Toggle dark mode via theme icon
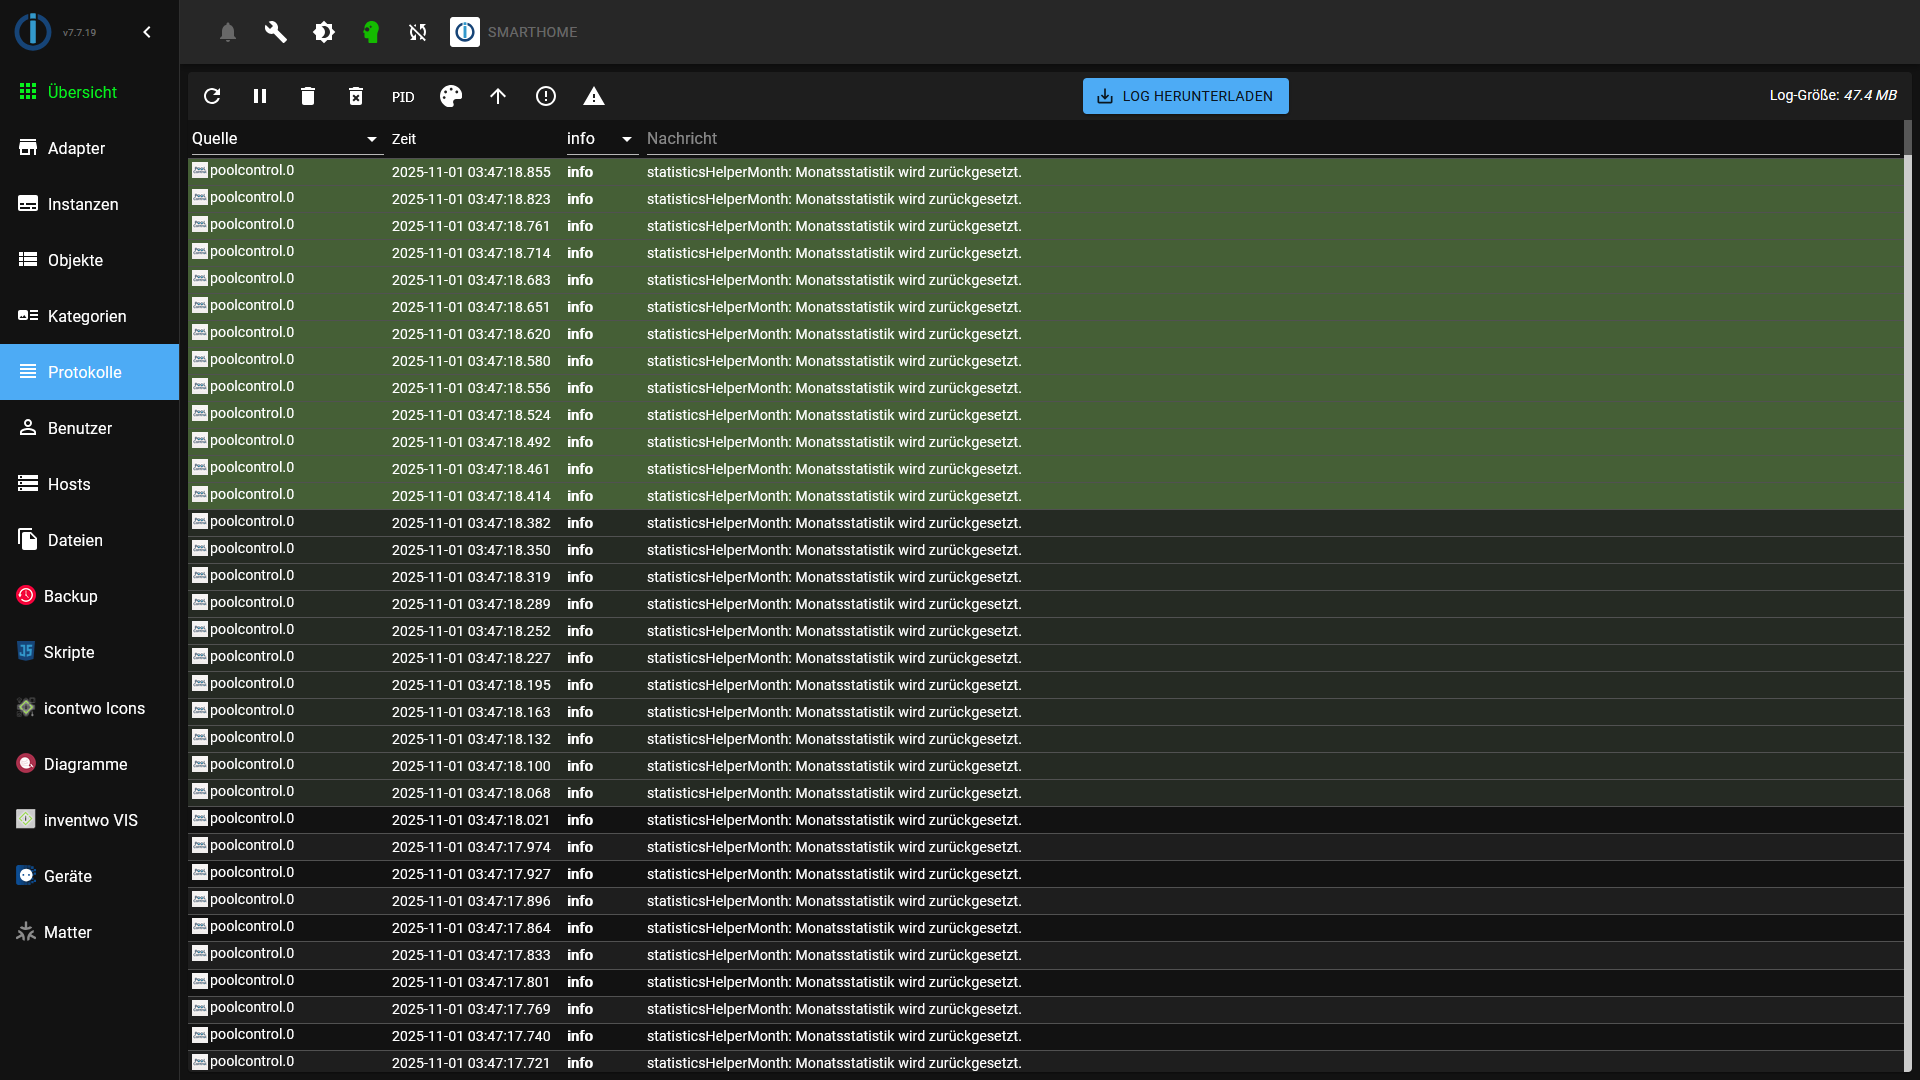Viewport: 1920px width, 1080px height. (324, 32)
